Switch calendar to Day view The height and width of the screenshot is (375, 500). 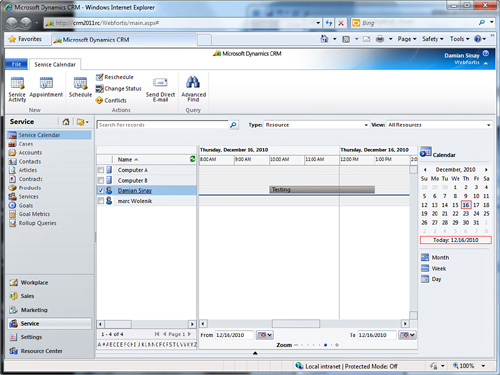pyautogui.click(x=431, y=279)
